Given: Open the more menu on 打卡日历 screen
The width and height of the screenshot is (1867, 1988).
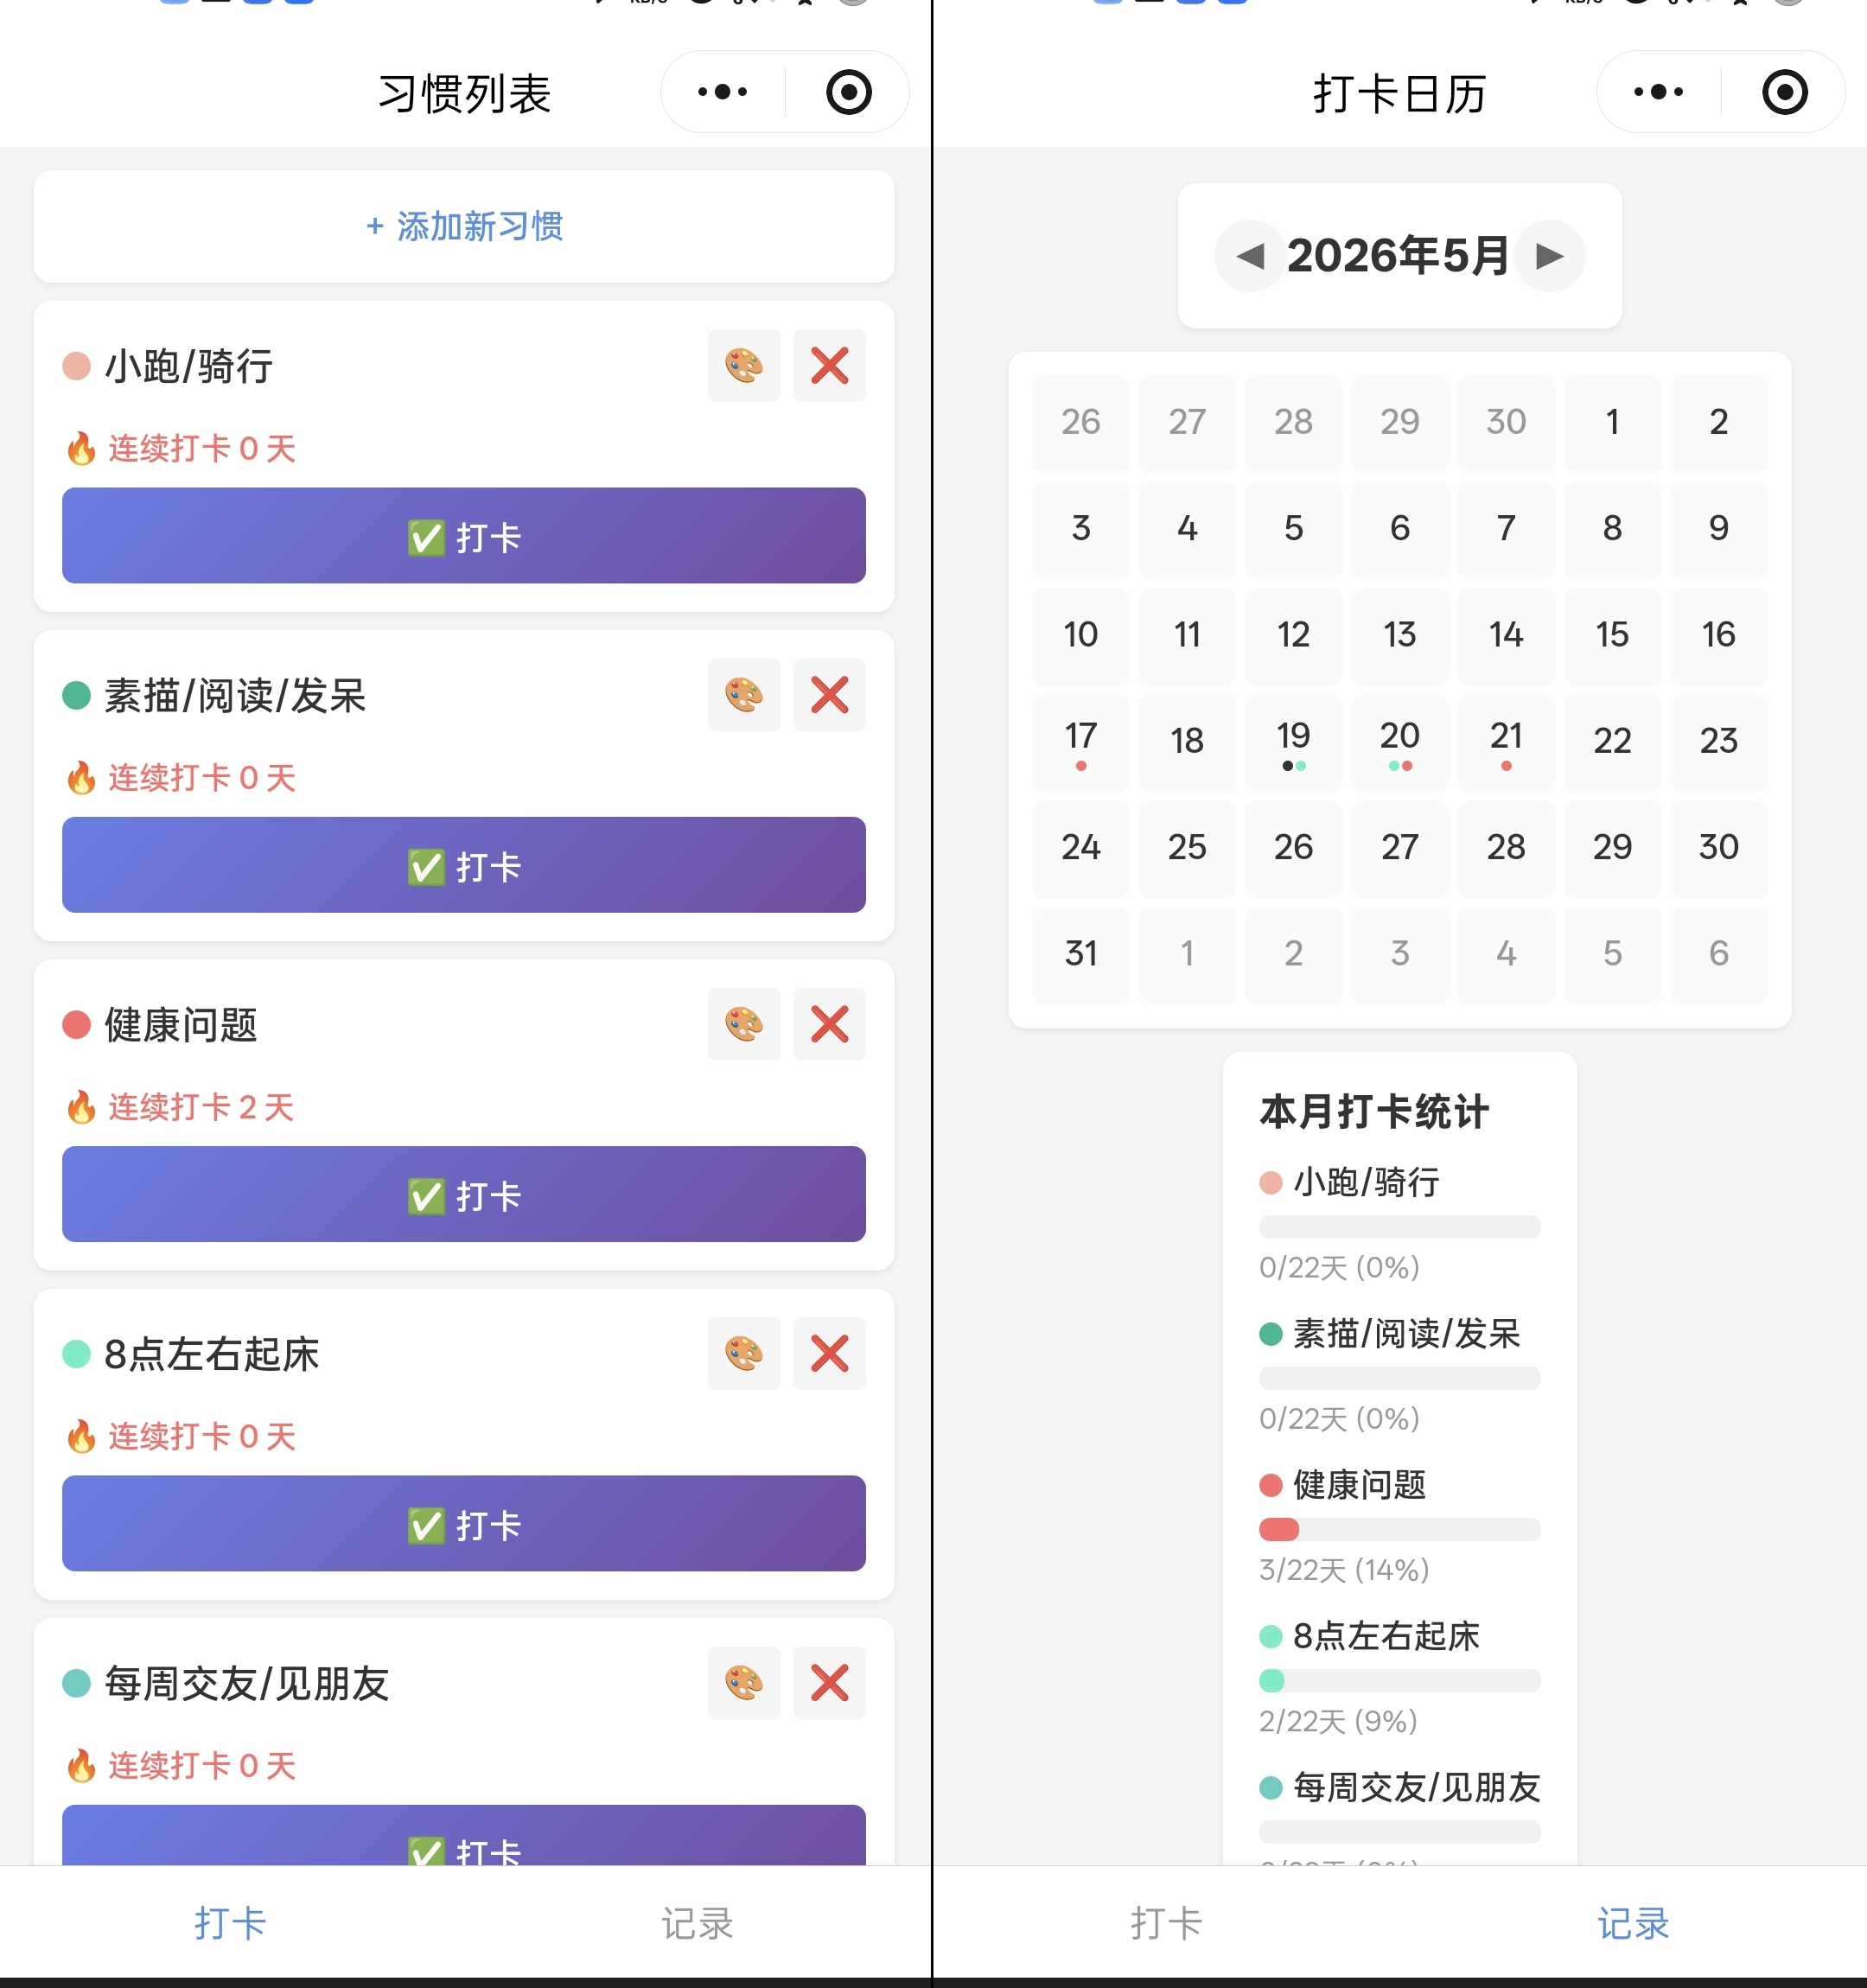Looking at the screenshot, I should click(1658, 92).
